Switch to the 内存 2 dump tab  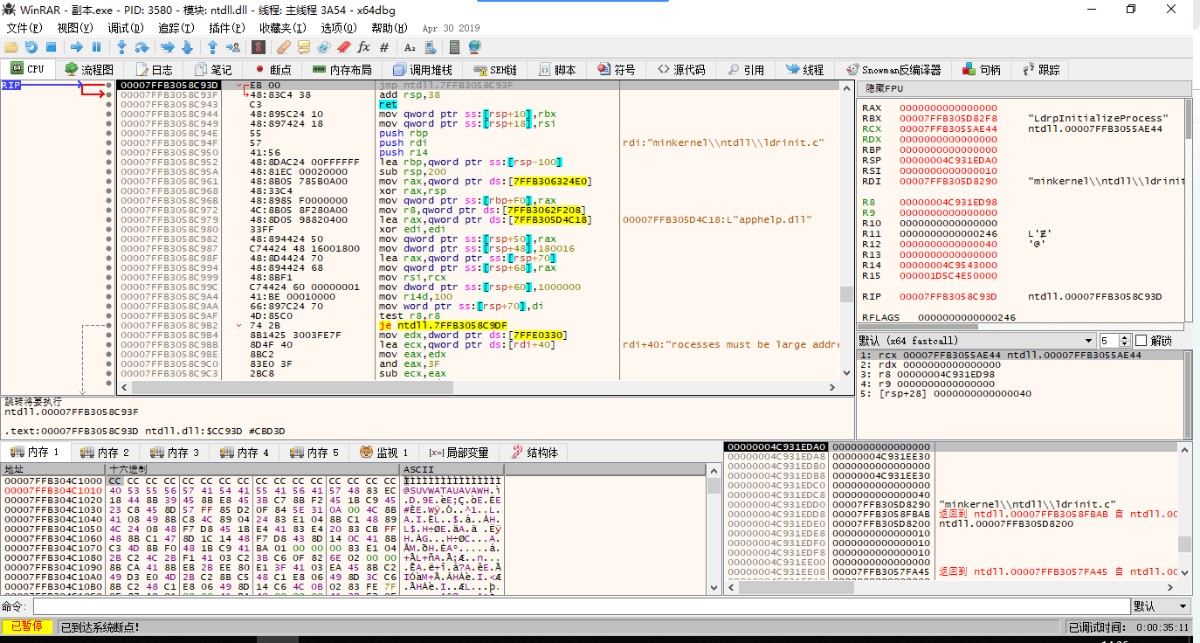tap(105, 453)
